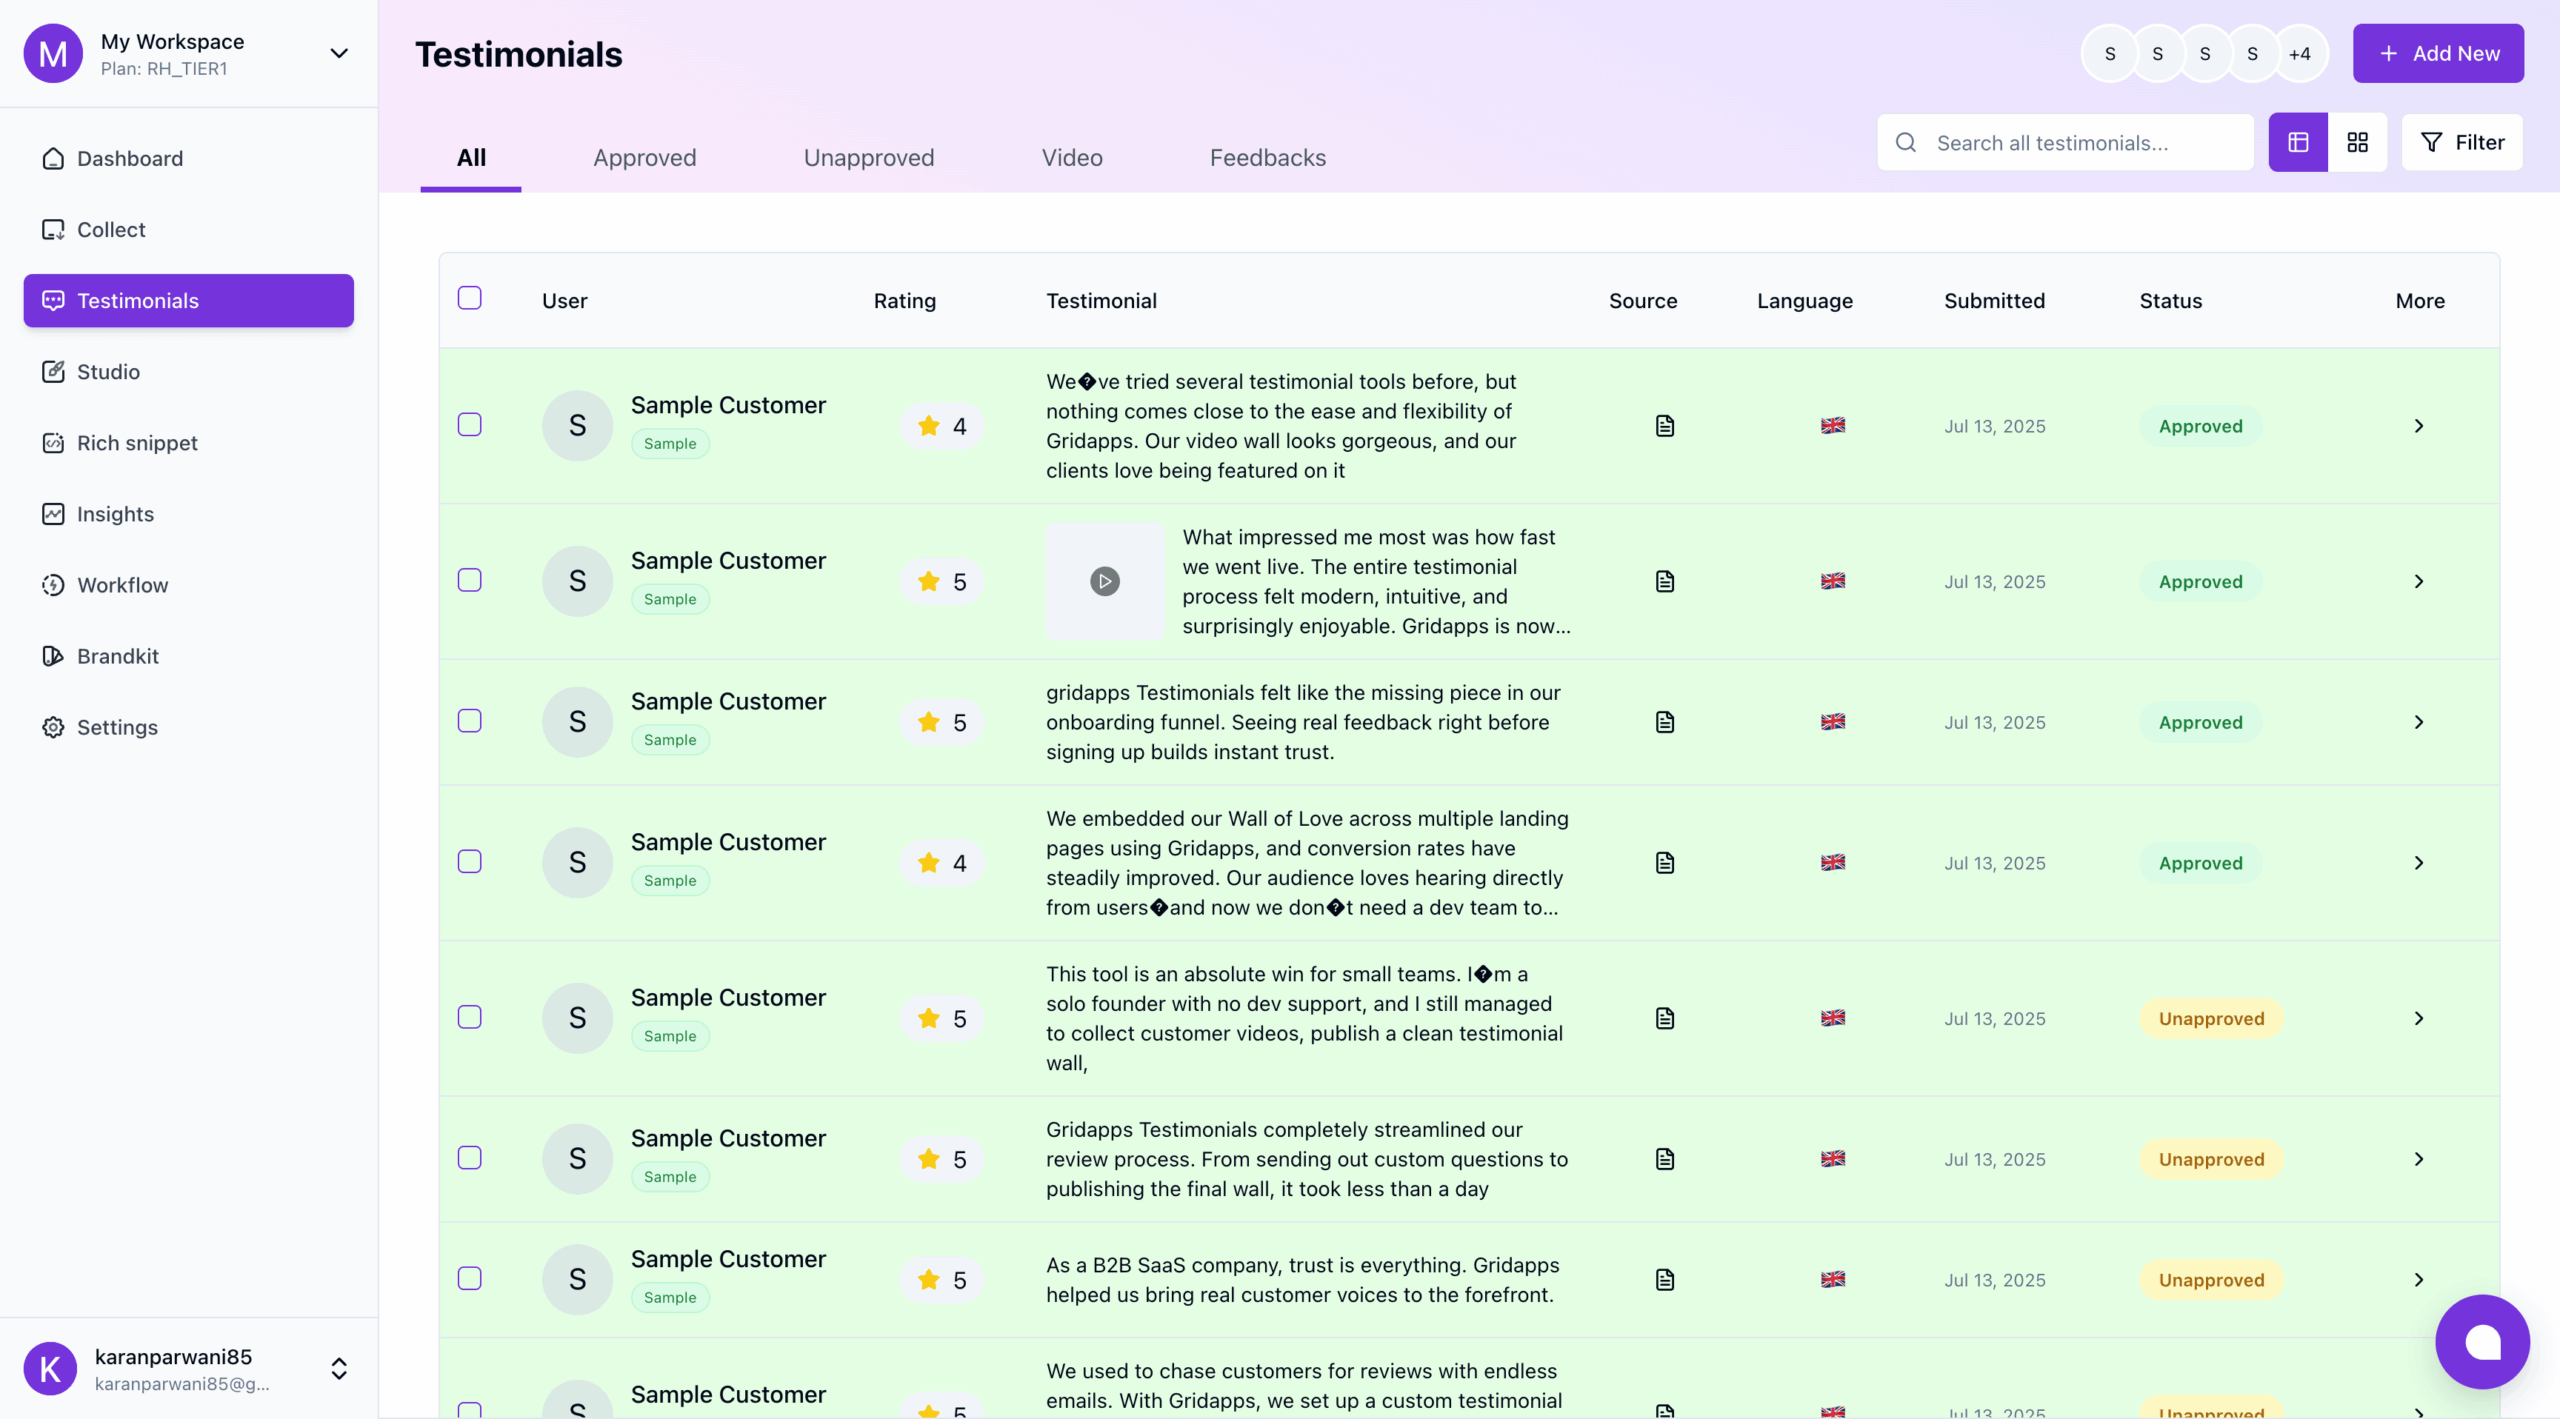Open Brandkit from the sidebar

point(188,655)
